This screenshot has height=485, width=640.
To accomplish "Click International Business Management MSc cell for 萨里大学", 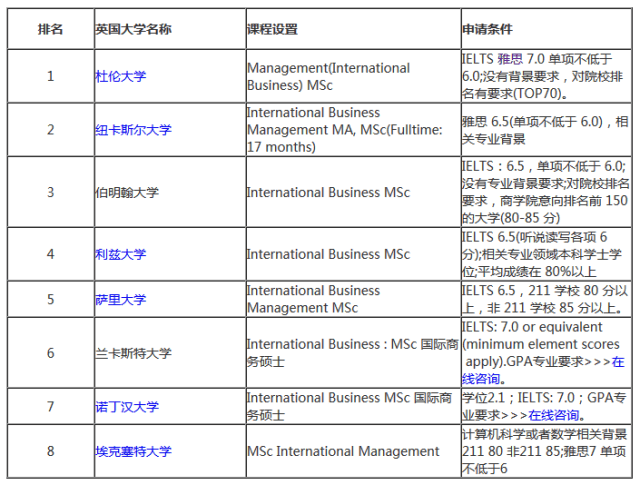I will 353,299.
